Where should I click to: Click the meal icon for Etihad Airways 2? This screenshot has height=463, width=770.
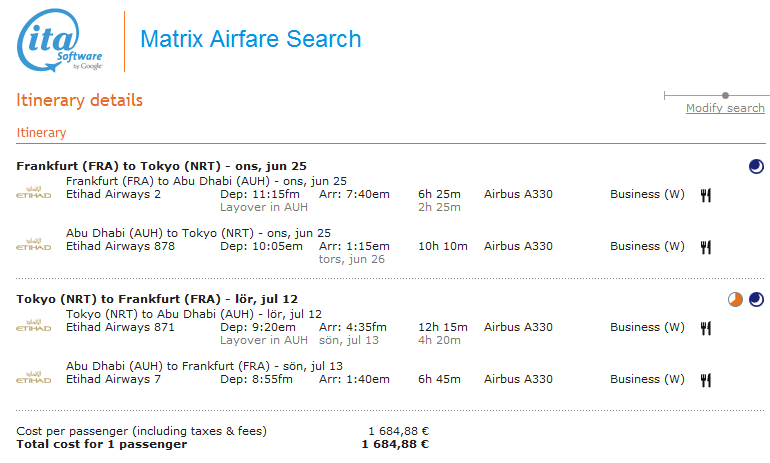tap(705, 195)
